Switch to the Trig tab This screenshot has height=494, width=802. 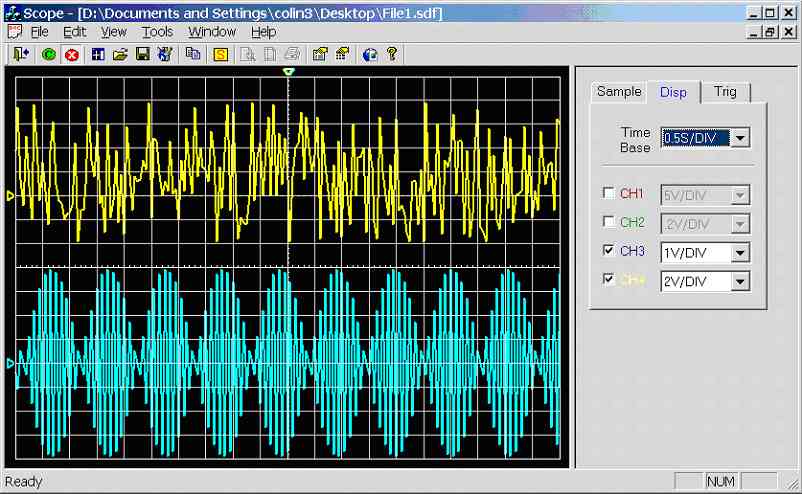(x=725, y=92)
